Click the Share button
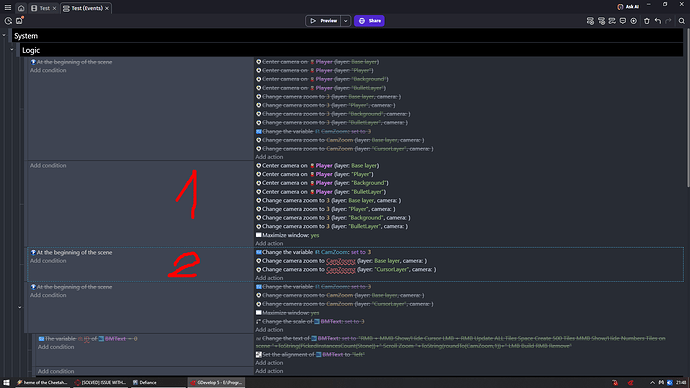The image size is (690, 388). coord(369,21)
